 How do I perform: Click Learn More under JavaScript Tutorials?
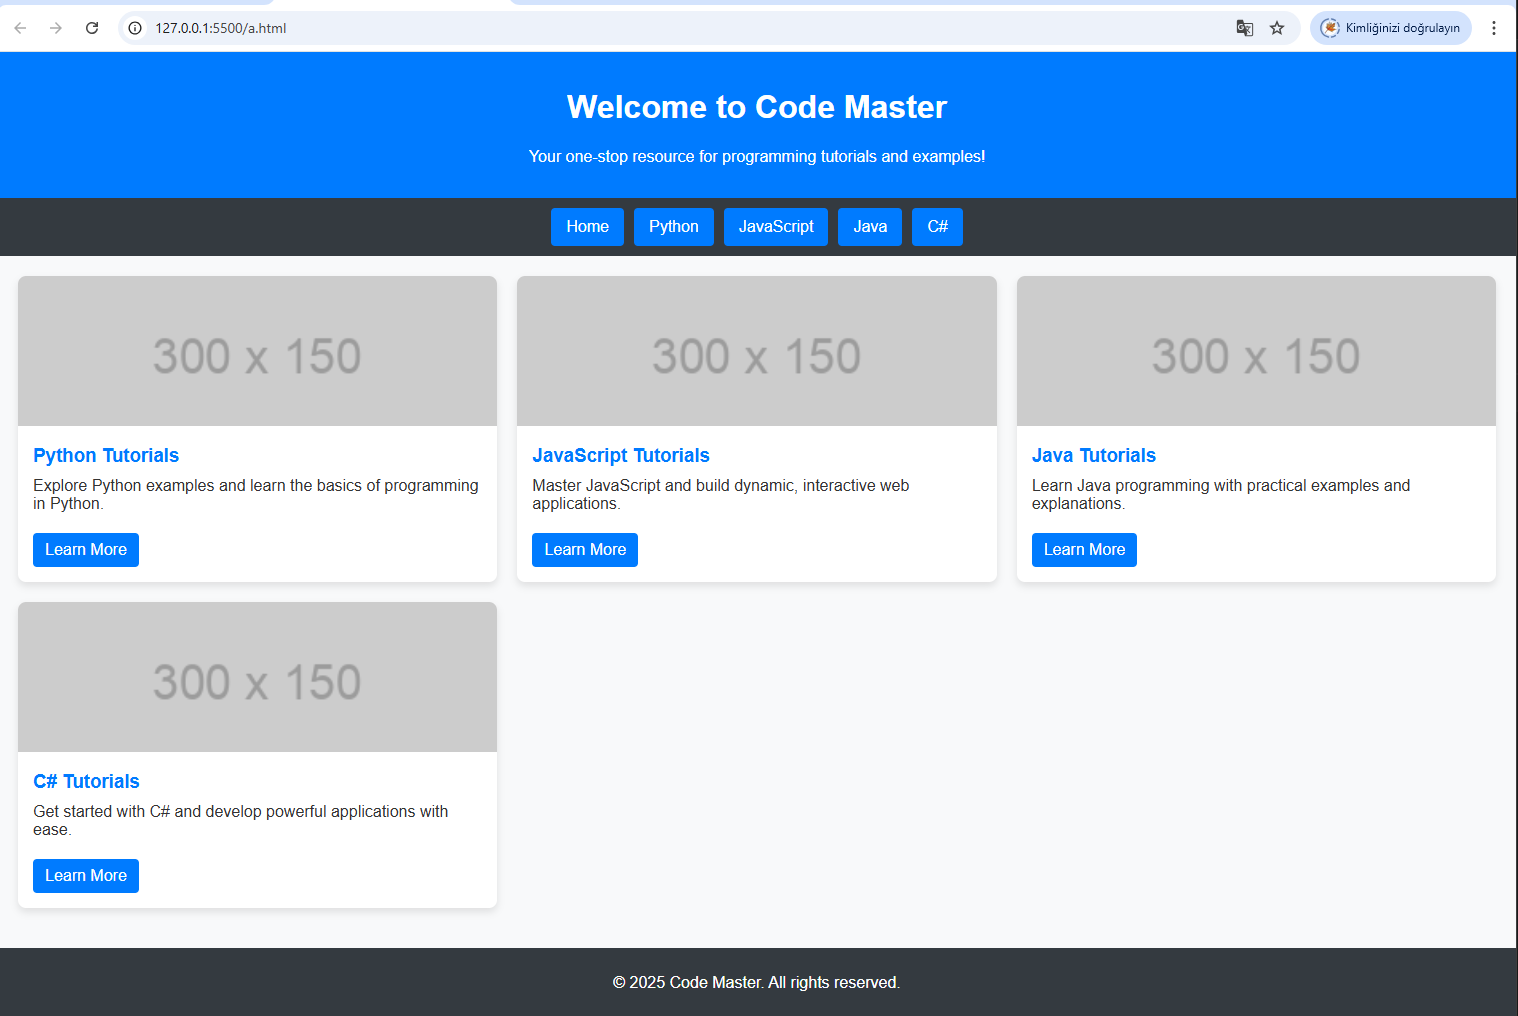click(585, 550)
